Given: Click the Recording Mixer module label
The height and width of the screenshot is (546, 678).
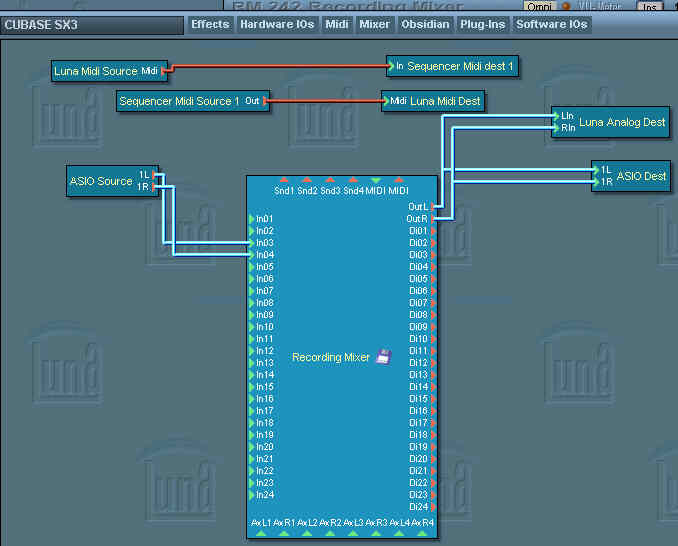Looking at the screenshot, I should [331, 357].
